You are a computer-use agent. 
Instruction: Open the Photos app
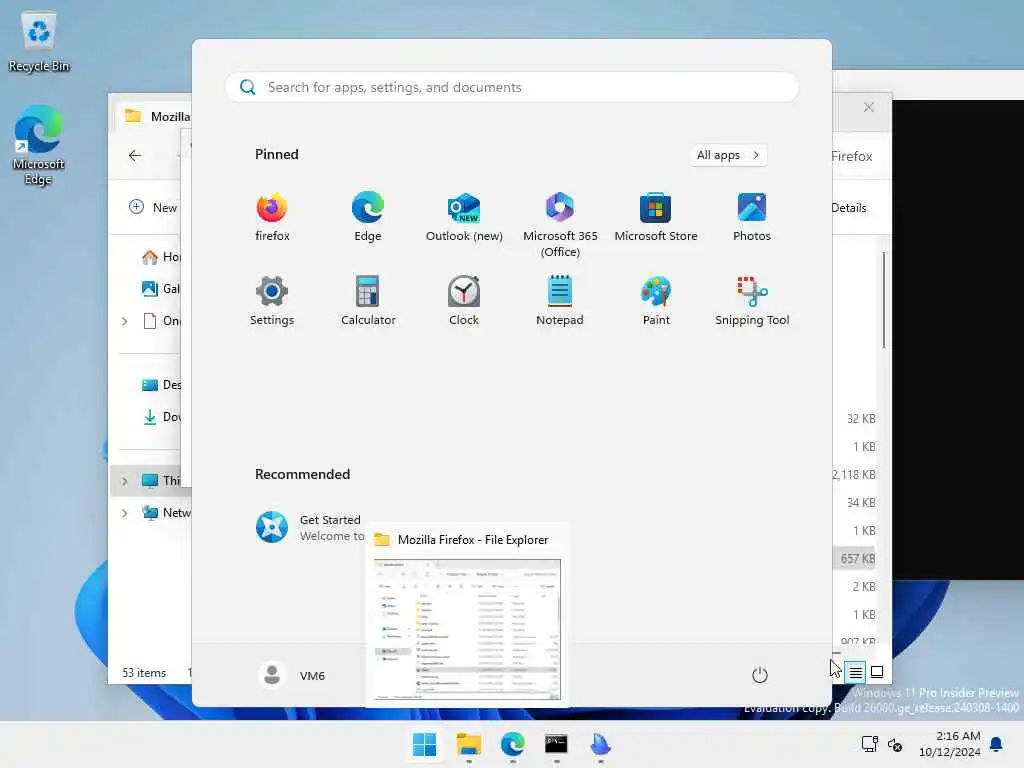(x=752, y=217)
